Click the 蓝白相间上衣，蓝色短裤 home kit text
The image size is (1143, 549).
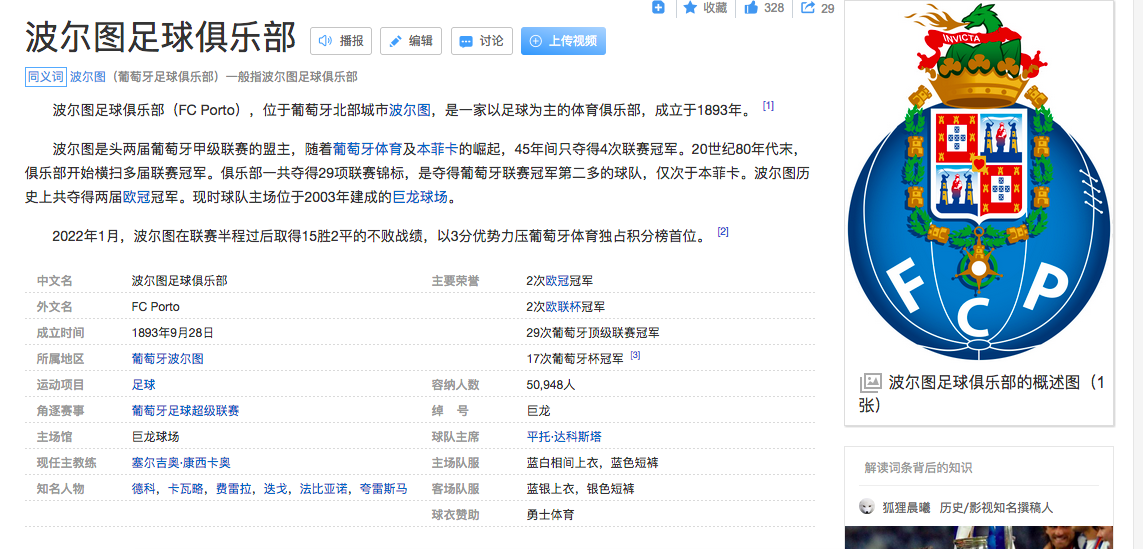point(593,462)
